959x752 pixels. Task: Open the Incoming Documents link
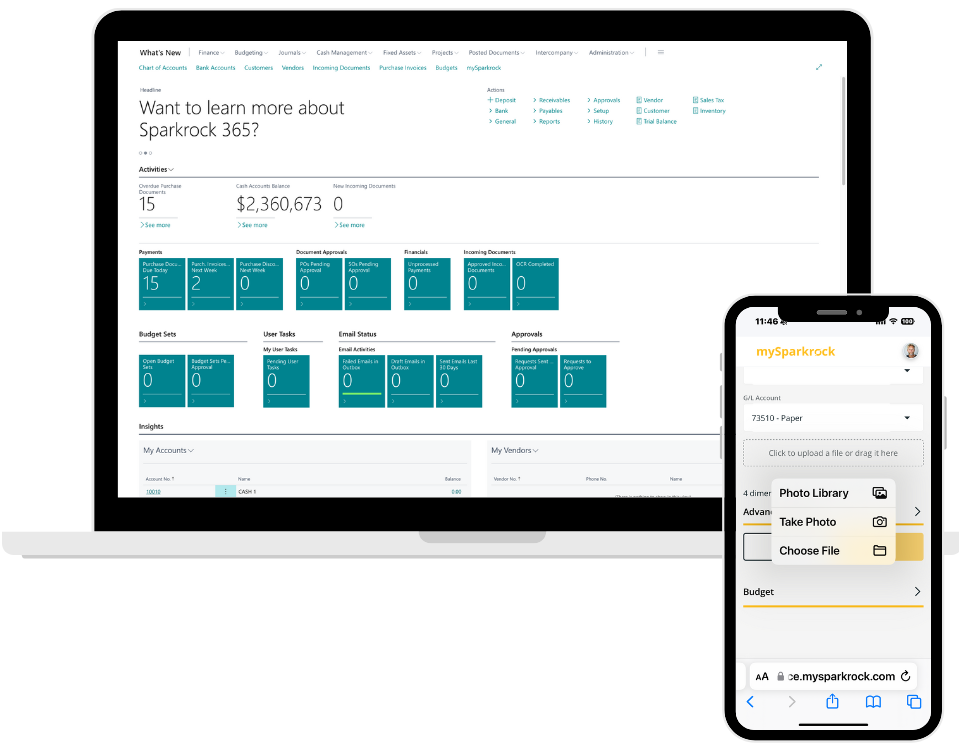pos(341,68)
